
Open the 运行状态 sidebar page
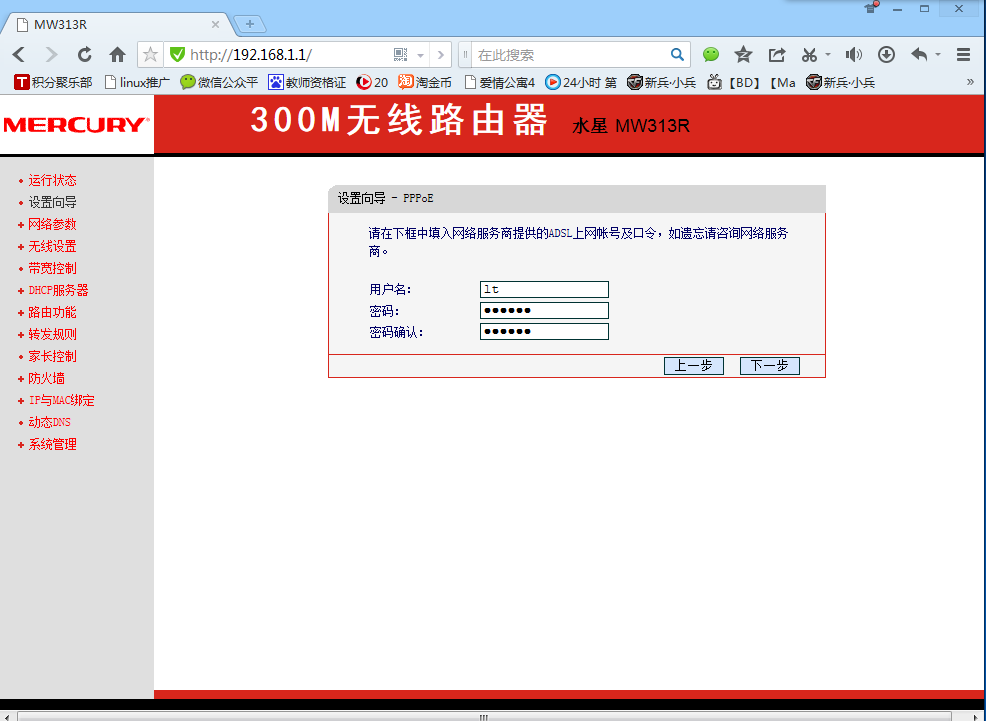52,180
